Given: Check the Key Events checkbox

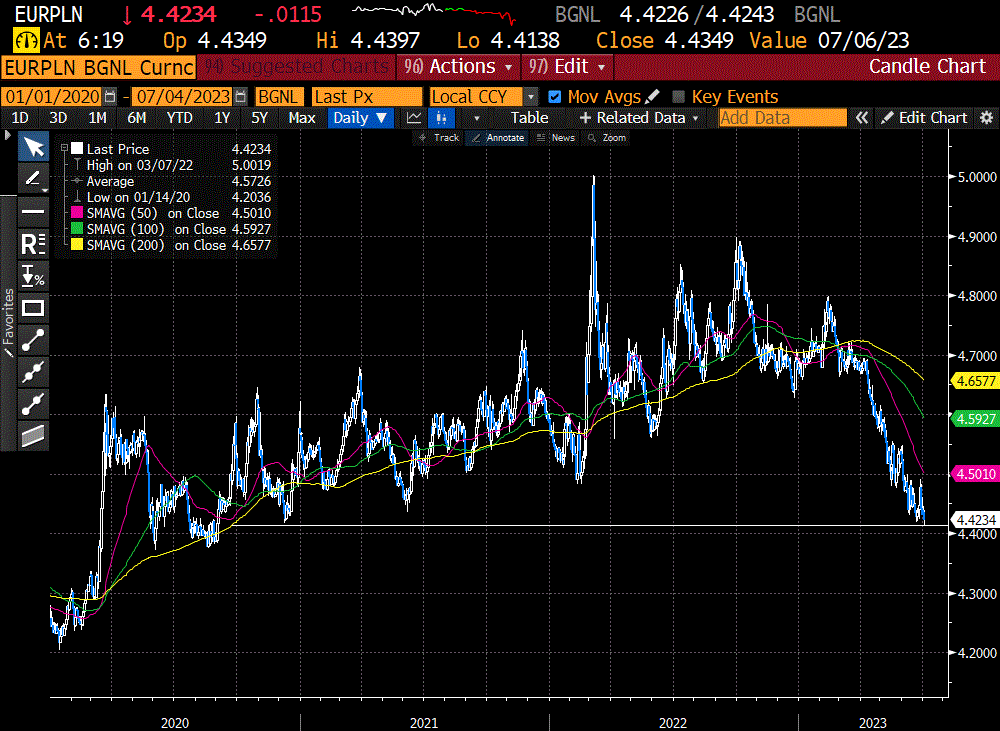Looking at the screenshot, I should click(679, 97).
